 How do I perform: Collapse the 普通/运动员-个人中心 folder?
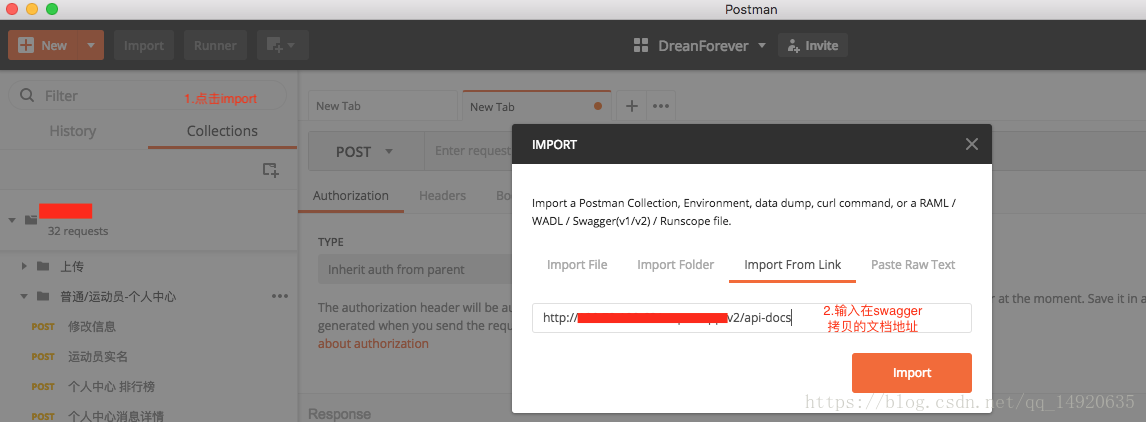coord(24,296)
